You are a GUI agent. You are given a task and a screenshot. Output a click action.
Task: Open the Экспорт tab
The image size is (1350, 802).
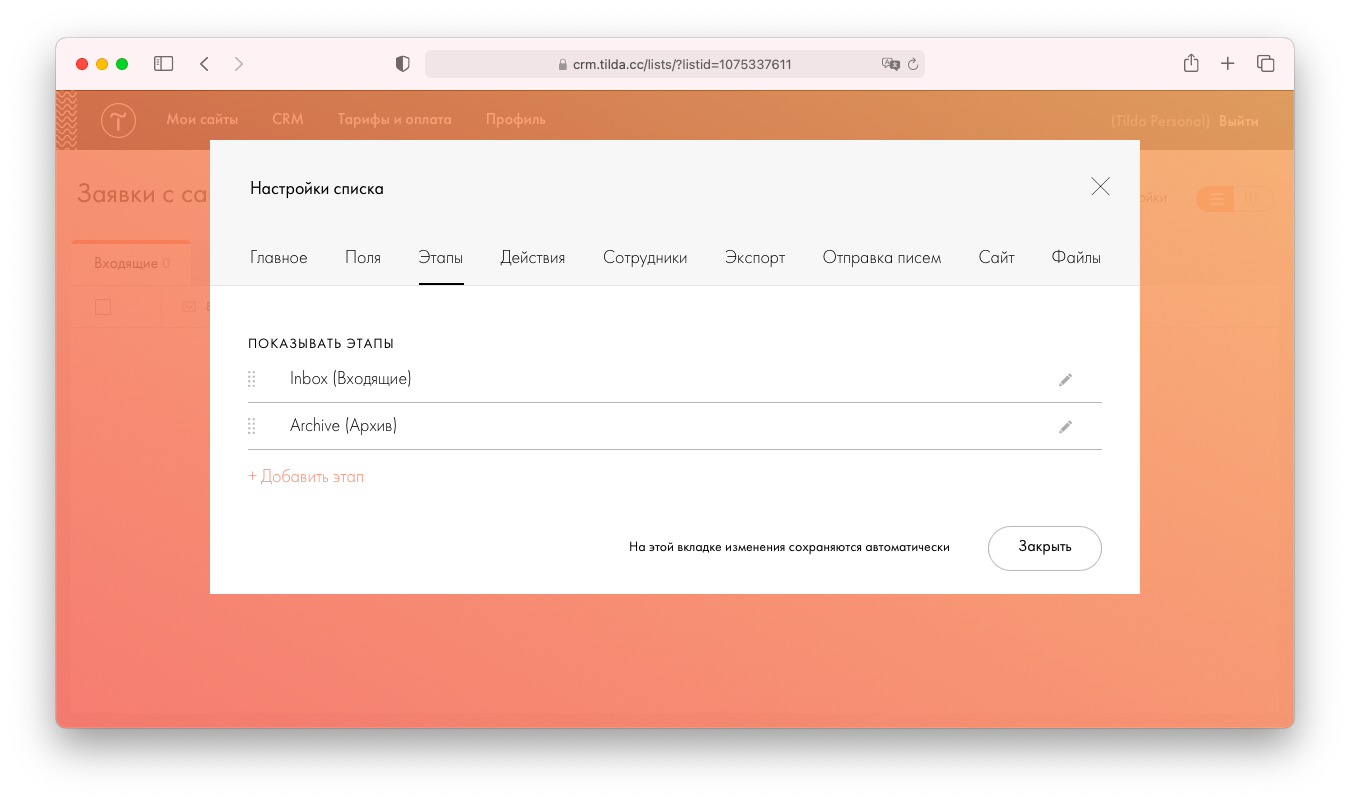tap(755, 258)
